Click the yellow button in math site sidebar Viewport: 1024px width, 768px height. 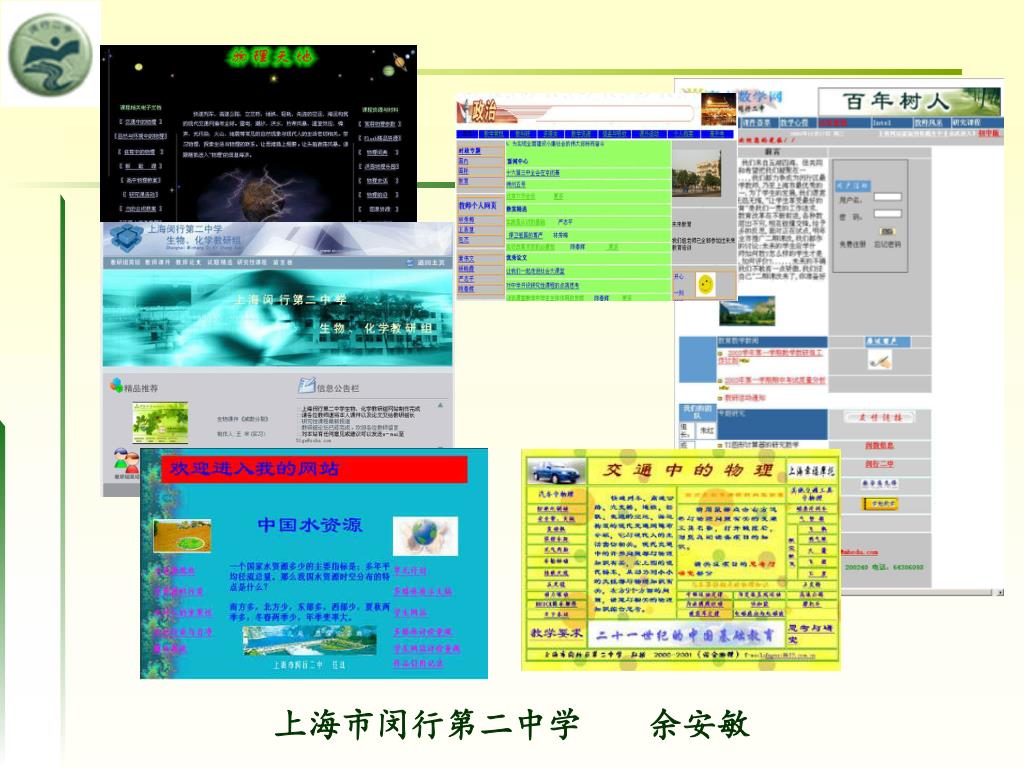880,504
